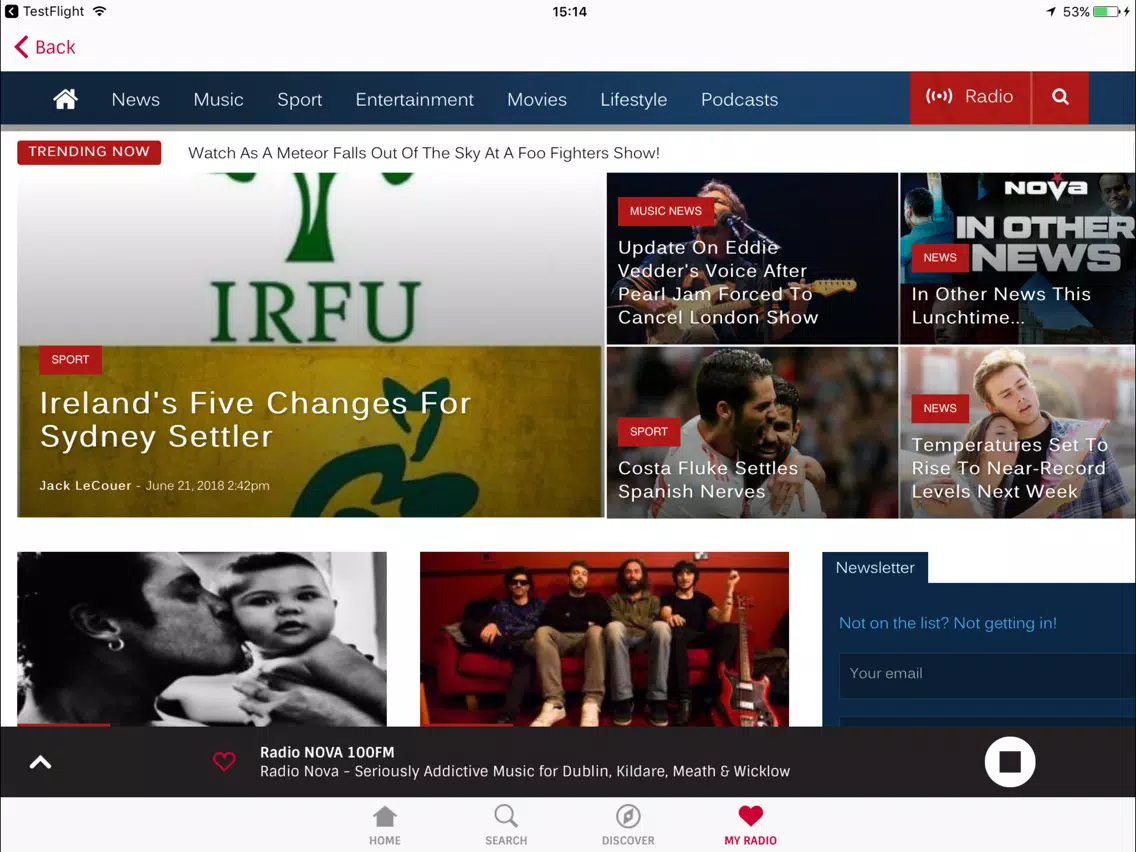
Task: Select the Newsletter tab
Action: pyautogui.click(x=874, y=568)
